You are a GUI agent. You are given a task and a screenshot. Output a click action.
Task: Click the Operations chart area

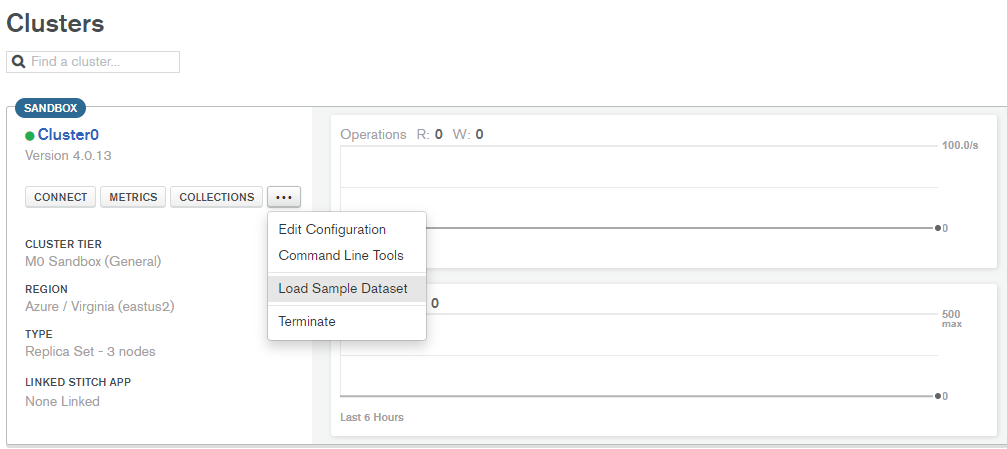point(640,190)
